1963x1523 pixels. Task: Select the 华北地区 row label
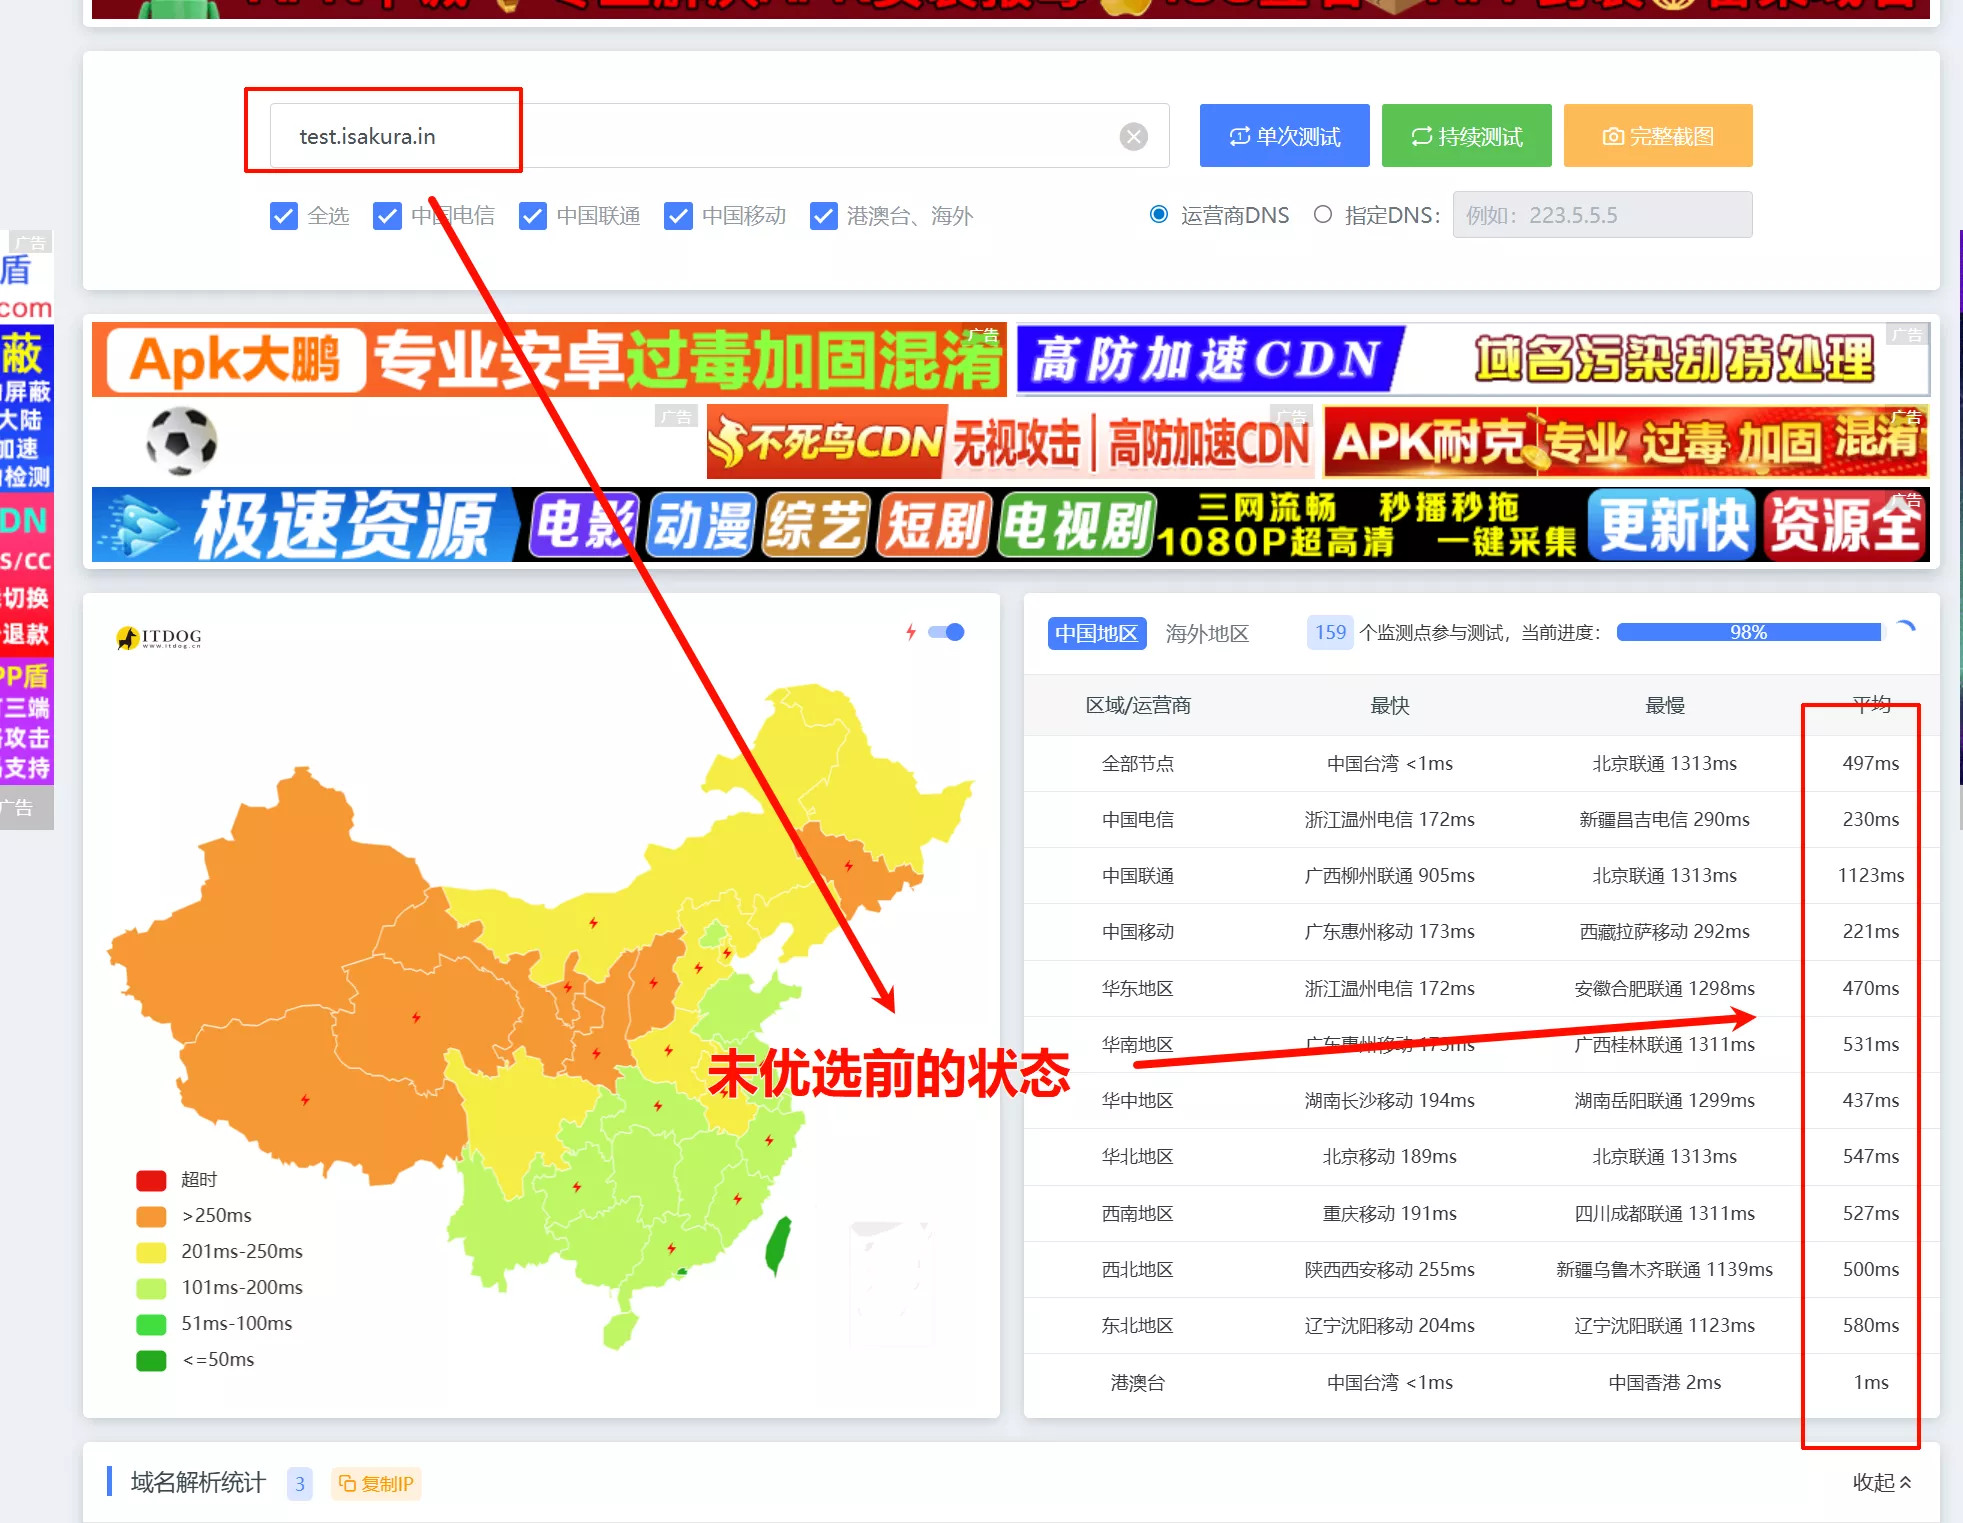(x=1138, y=1157)
